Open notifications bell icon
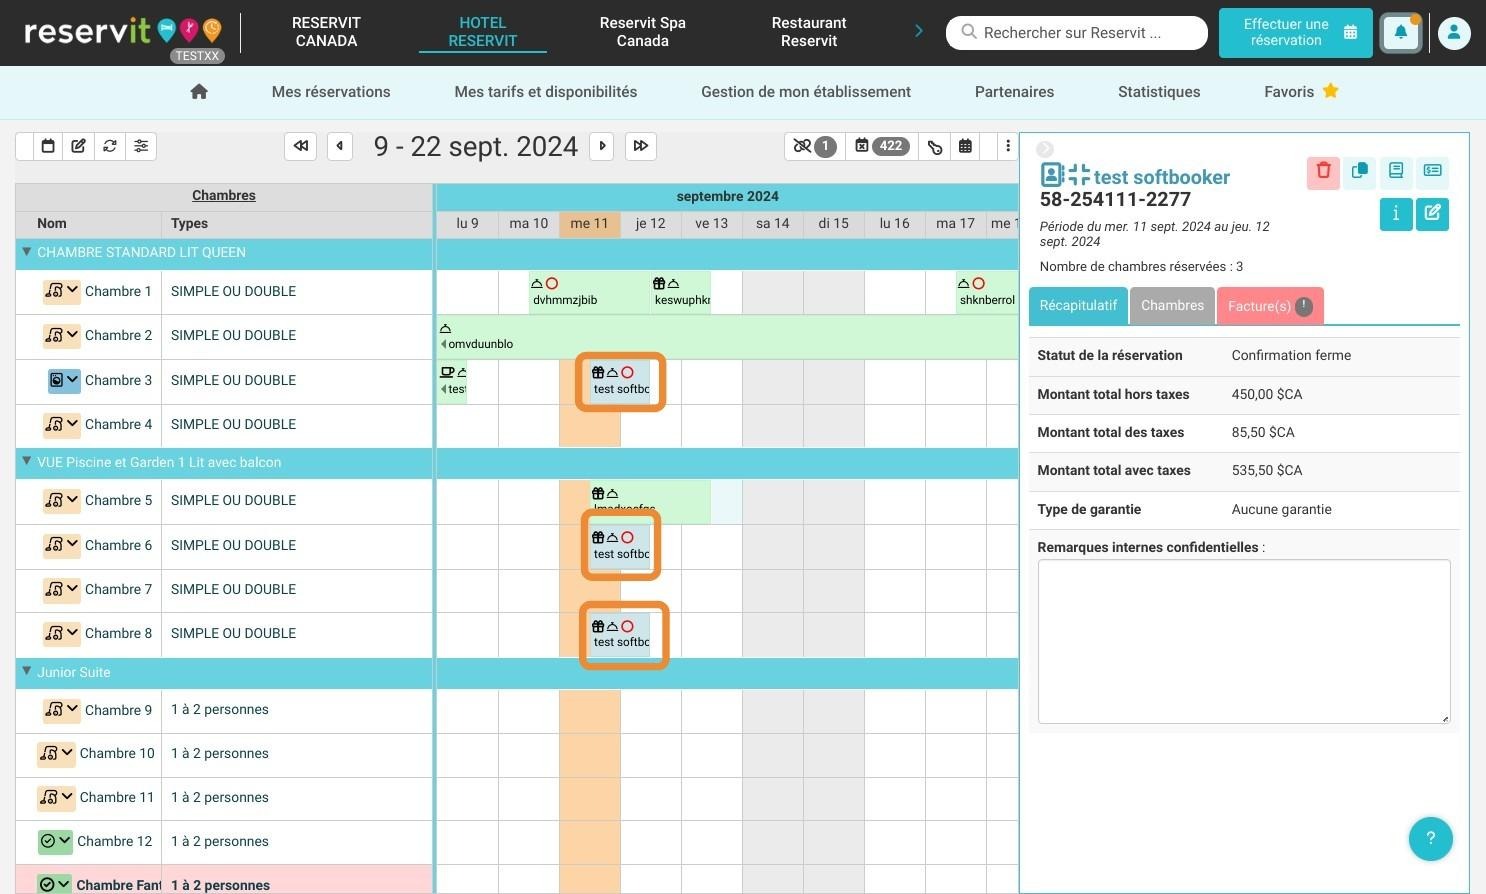Viewport: 1486px width, 894px height. coord(1401,33)
